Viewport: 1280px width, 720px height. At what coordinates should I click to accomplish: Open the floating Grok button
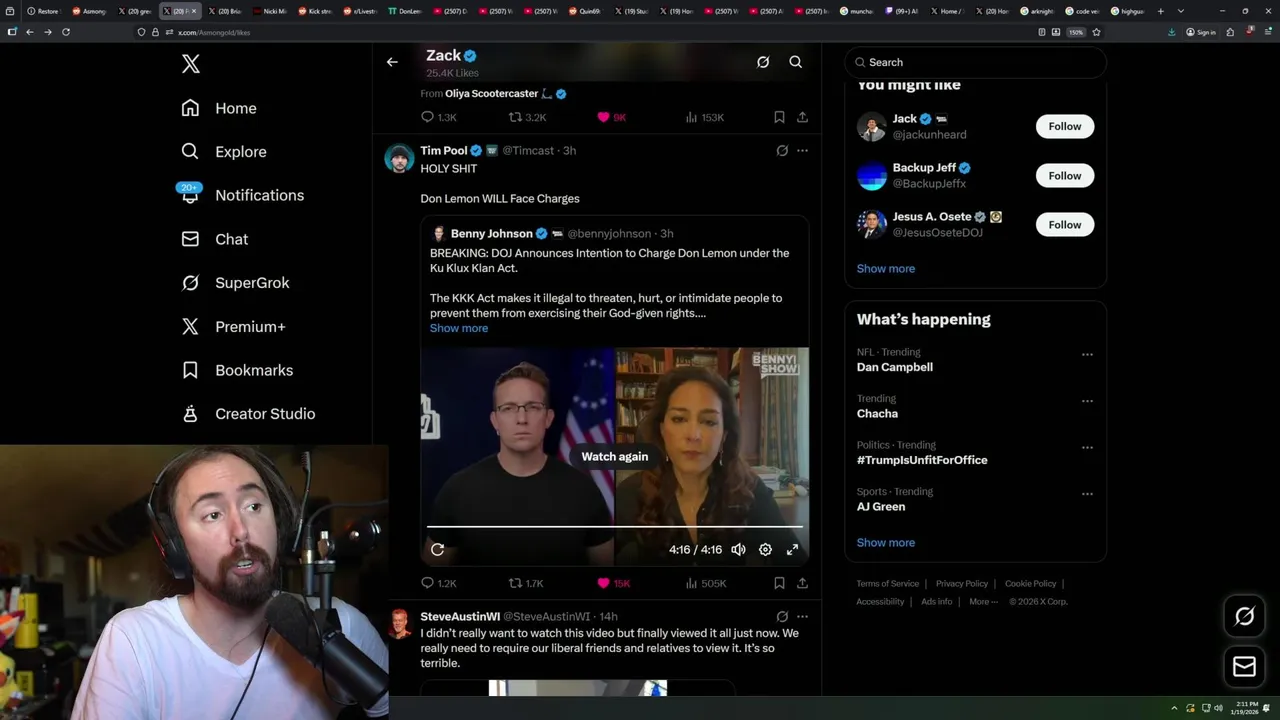(1244, 617)
